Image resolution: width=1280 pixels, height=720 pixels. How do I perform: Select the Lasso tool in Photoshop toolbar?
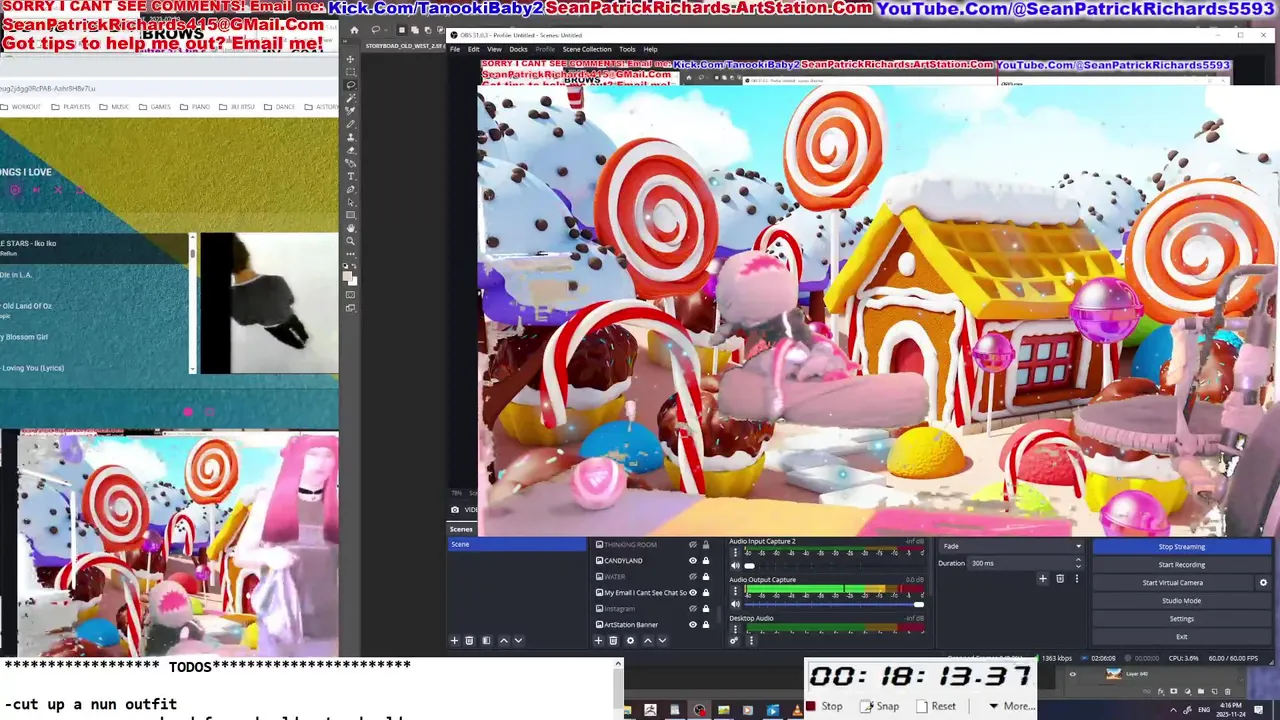[x=350, y=85]
